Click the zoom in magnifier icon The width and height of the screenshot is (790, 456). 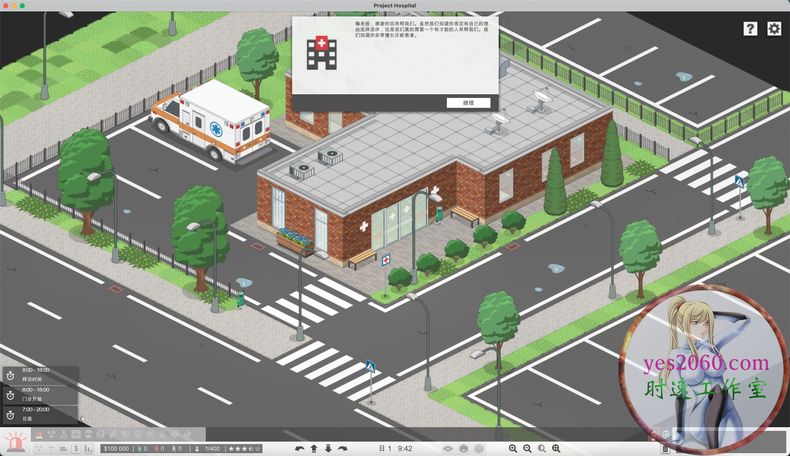pyautogui.click(x=513, y=449)
